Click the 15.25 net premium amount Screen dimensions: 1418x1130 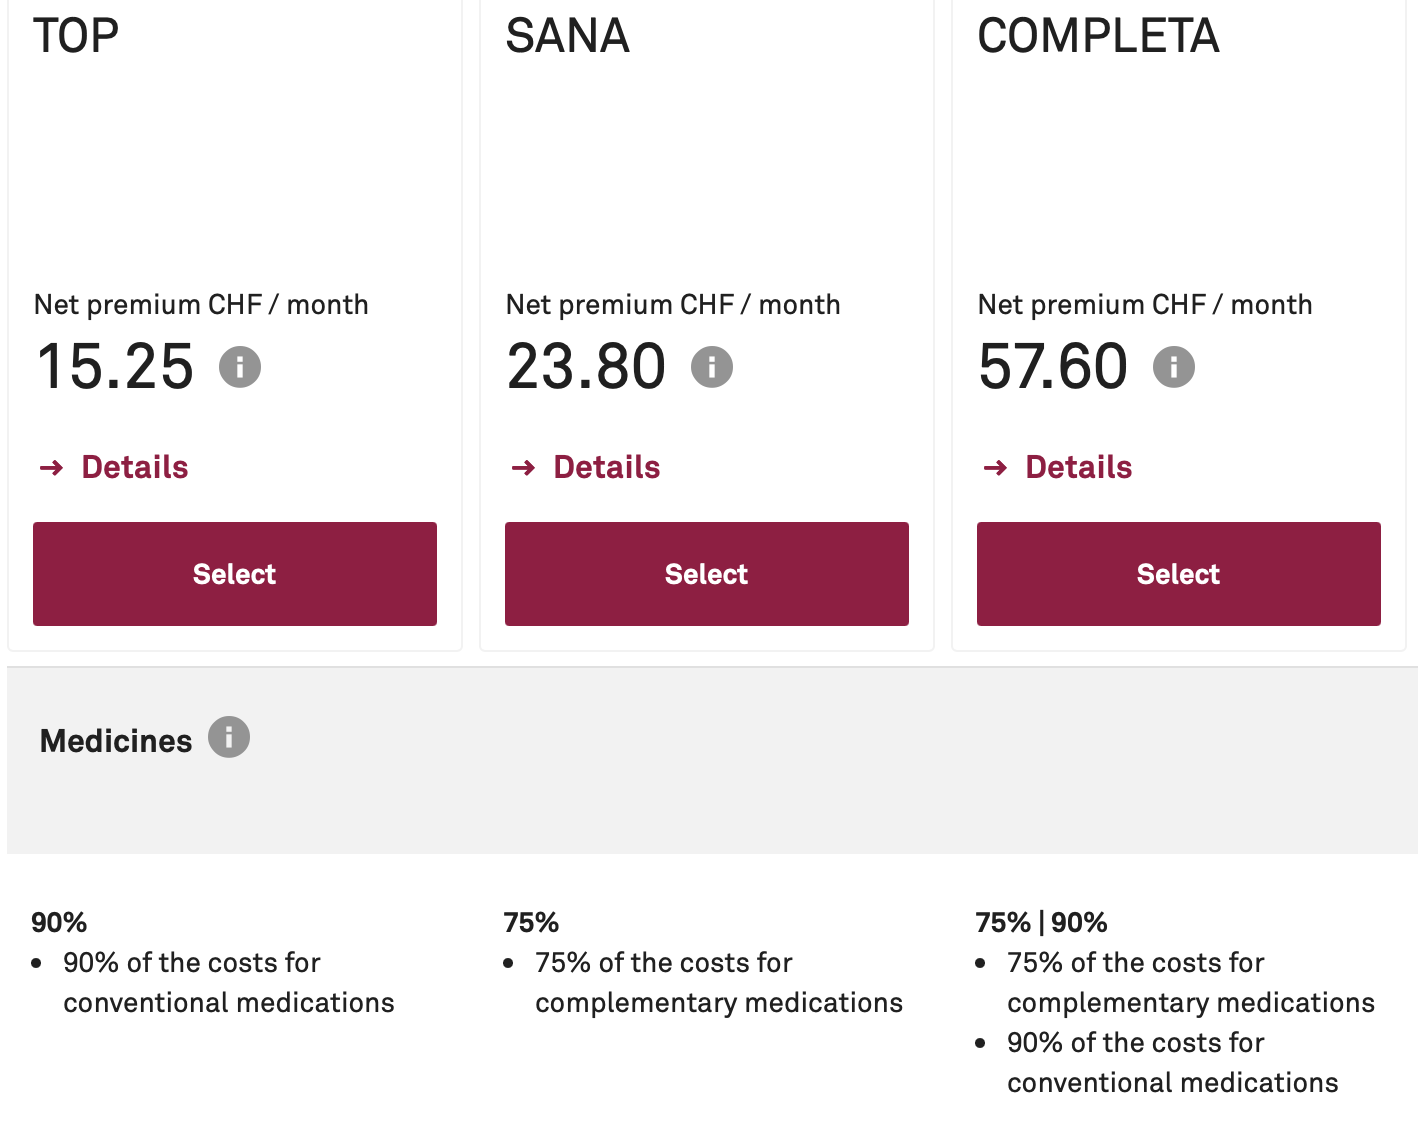point(115,366)
